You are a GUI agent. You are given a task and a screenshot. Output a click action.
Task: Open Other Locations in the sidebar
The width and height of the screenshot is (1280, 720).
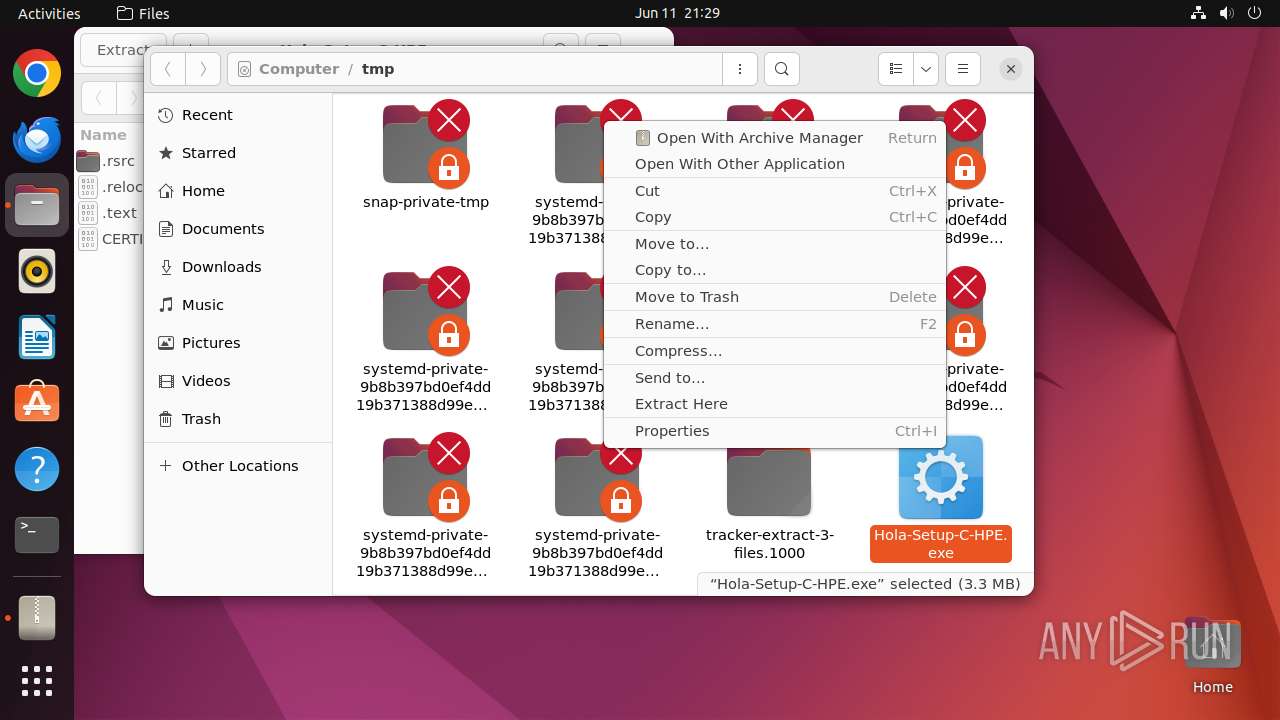[x=238, y=466]
